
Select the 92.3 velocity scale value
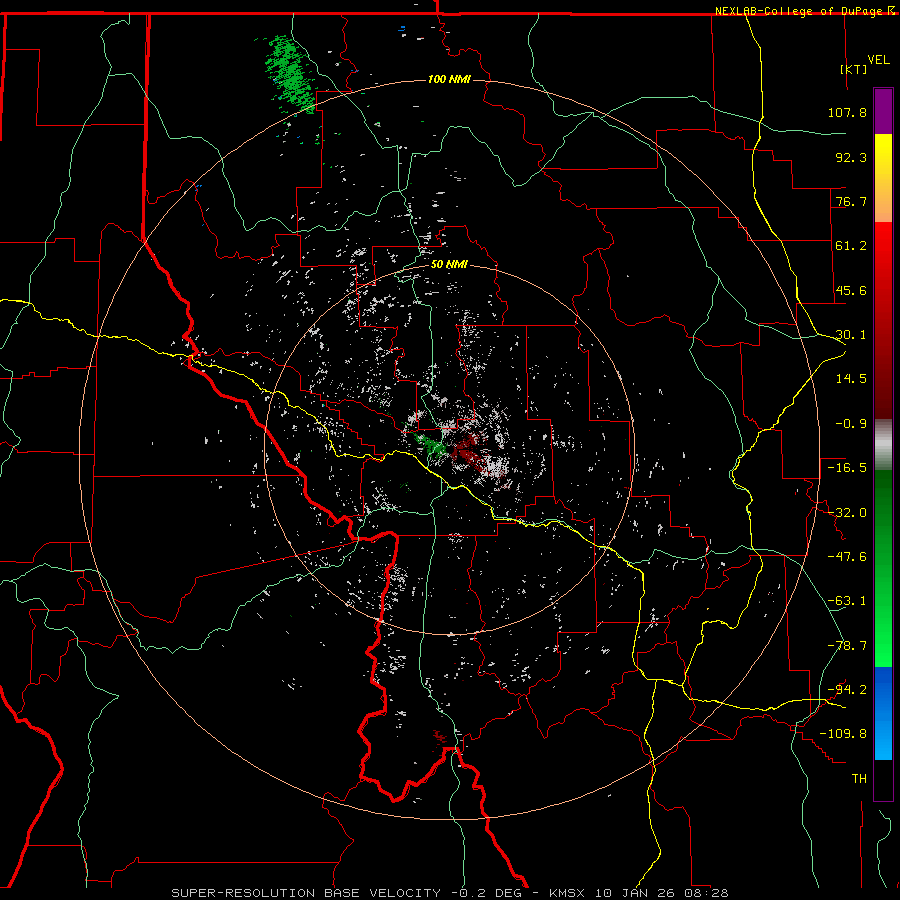pos(851,157)
